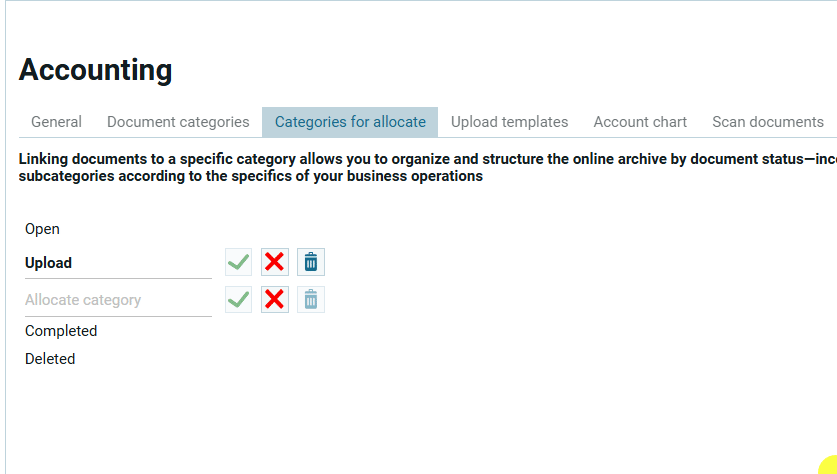The image size is (837, 474).
Task: Select the Deleted category entry
Action: pos(50,359)
